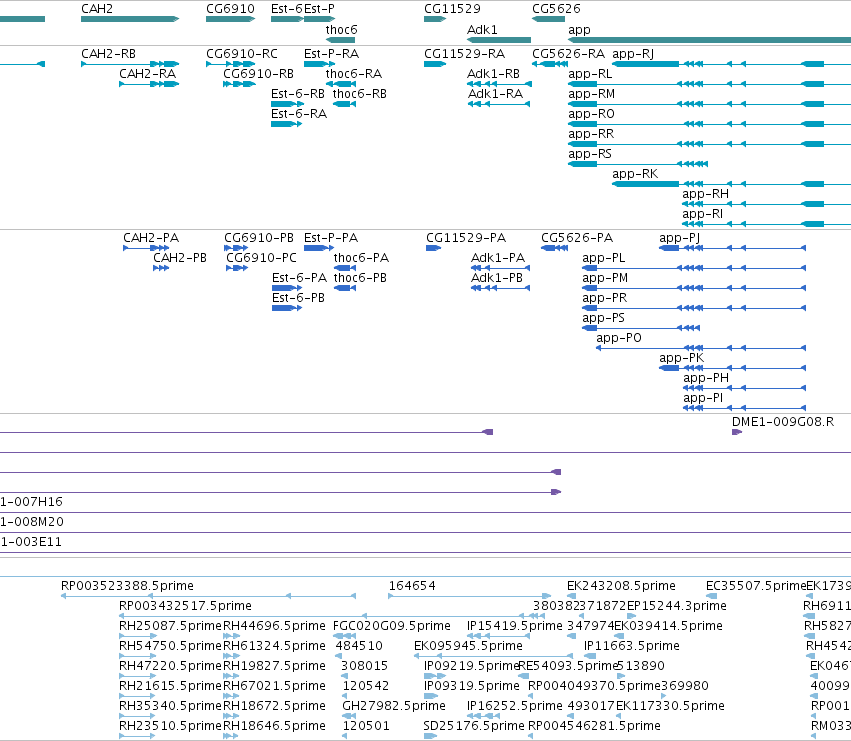The image size is (851, 741).
Task: Select the CG11529-RA transcript label
Action: (464, 54)
